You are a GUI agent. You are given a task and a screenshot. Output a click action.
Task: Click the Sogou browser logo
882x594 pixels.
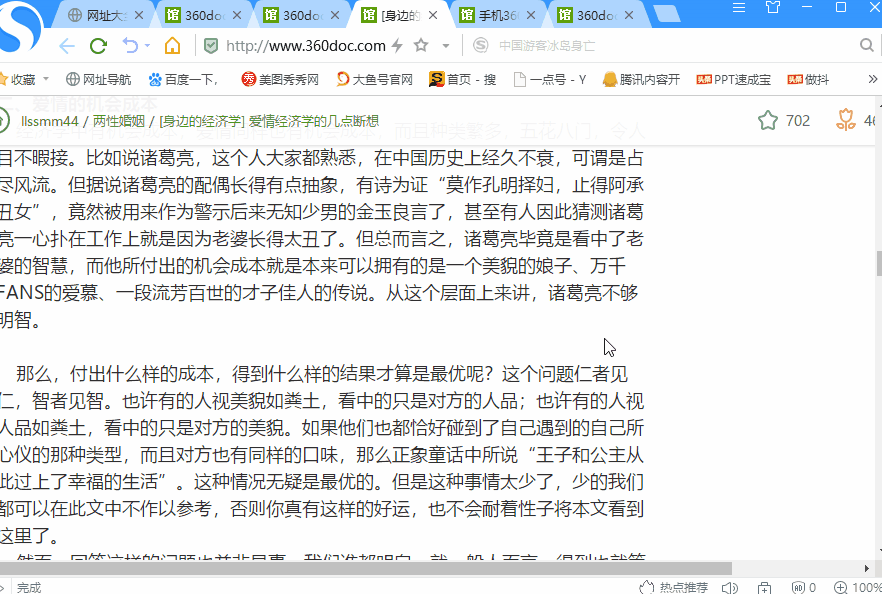(x=21, y=26)
